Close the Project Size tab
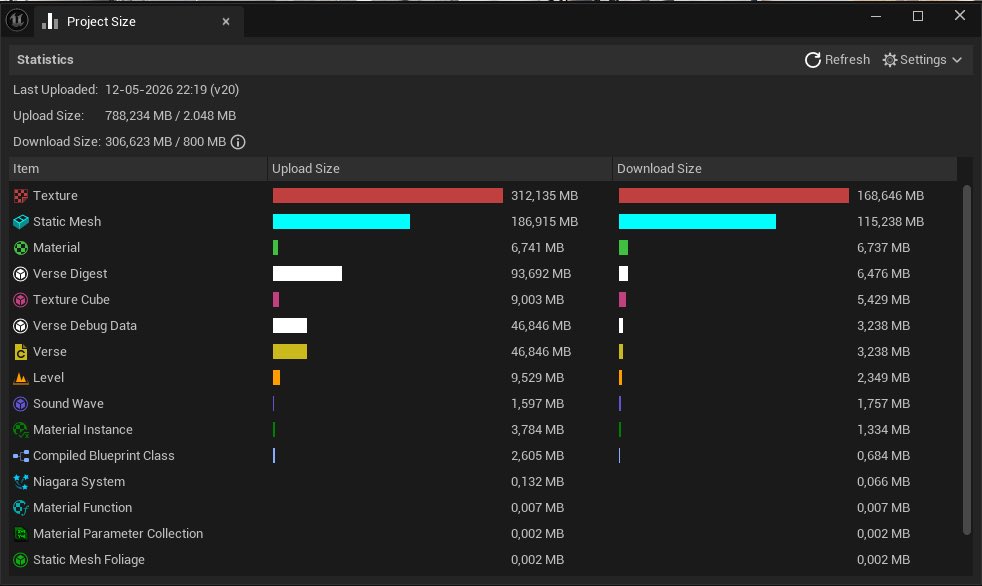This screenshot has height=586, width=982. (x=226, y=22)
